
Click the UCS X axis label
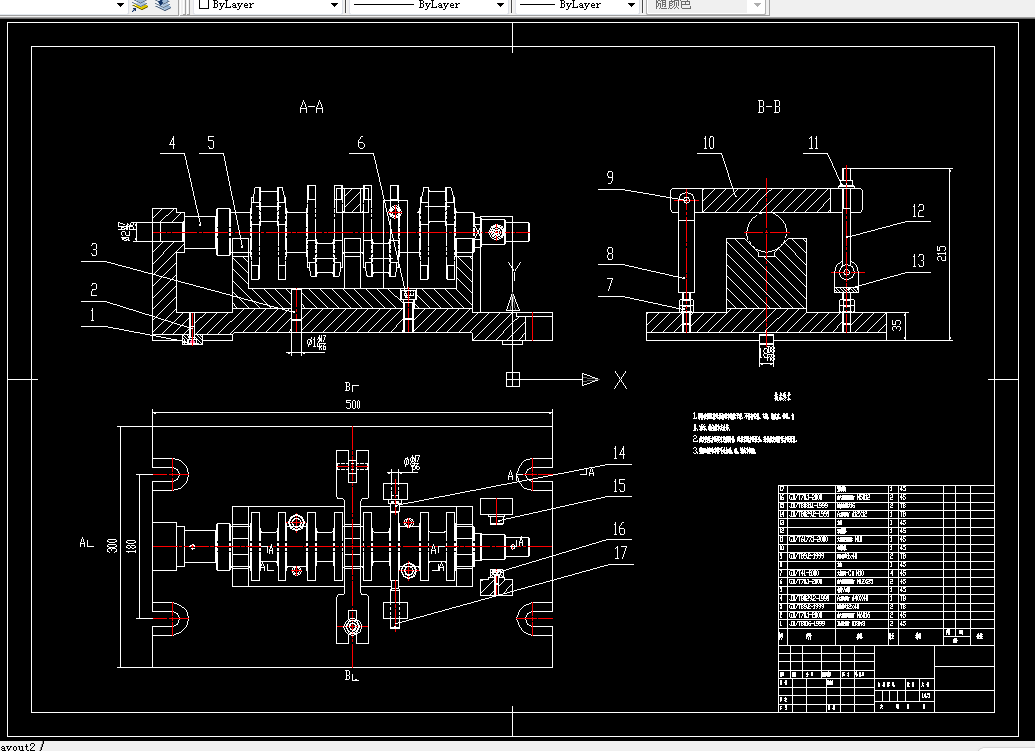(x=620, y=380)
